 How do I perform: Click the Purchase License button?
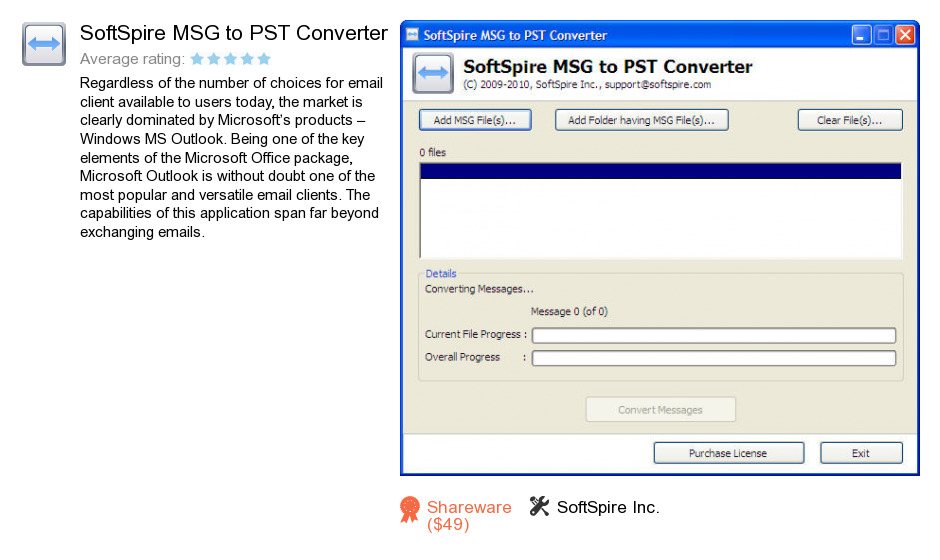tap(728, 453)
